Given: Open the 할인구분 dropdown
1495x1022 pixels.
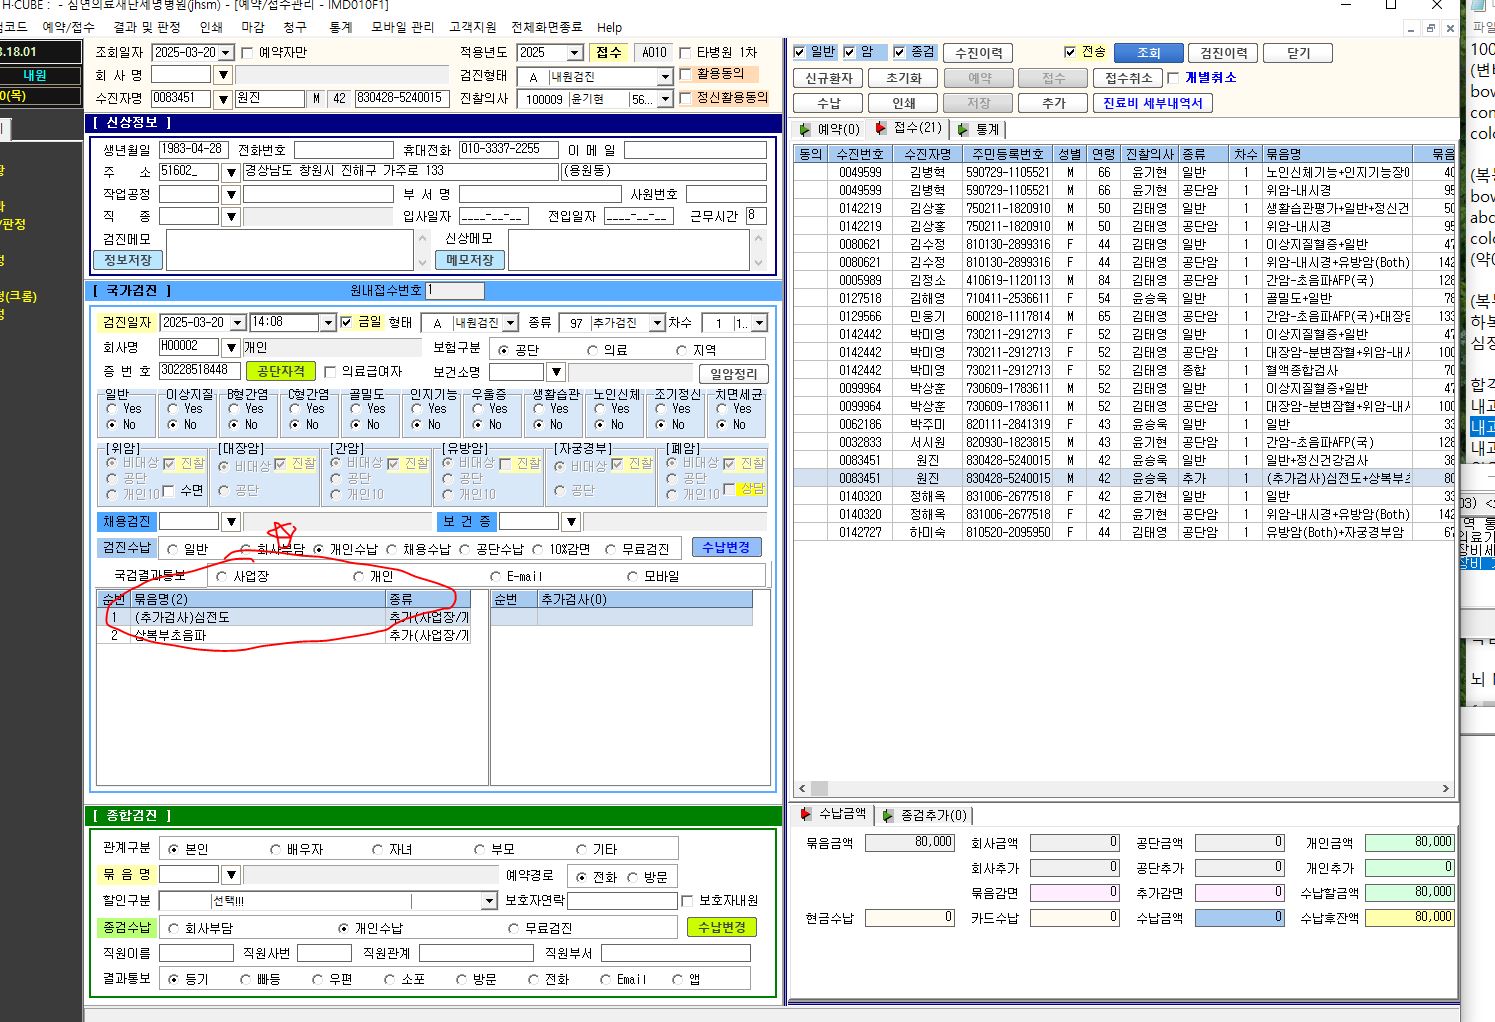Looking at the screenshot, I should [x=488, y=901].
